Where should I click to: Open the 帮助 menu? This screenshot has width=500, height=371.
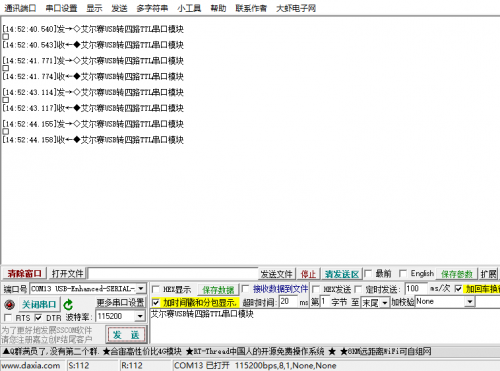pyautogui.click(x=218, y=8)
